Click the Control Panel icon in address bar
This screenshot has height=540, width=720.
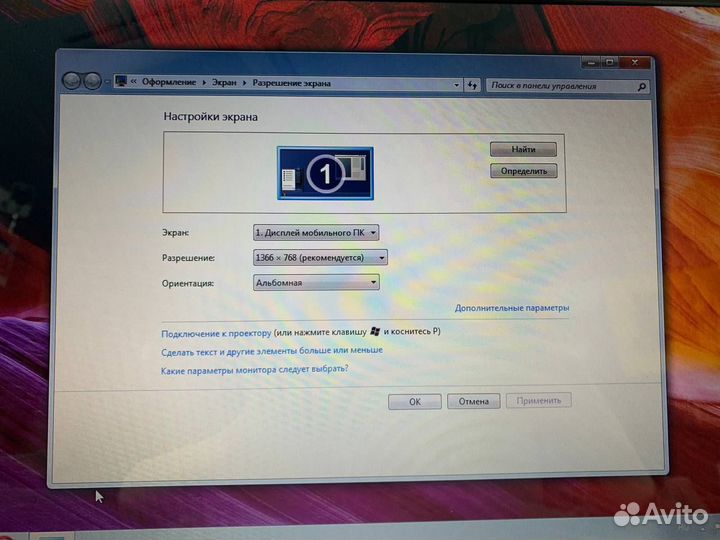[121, 81]
